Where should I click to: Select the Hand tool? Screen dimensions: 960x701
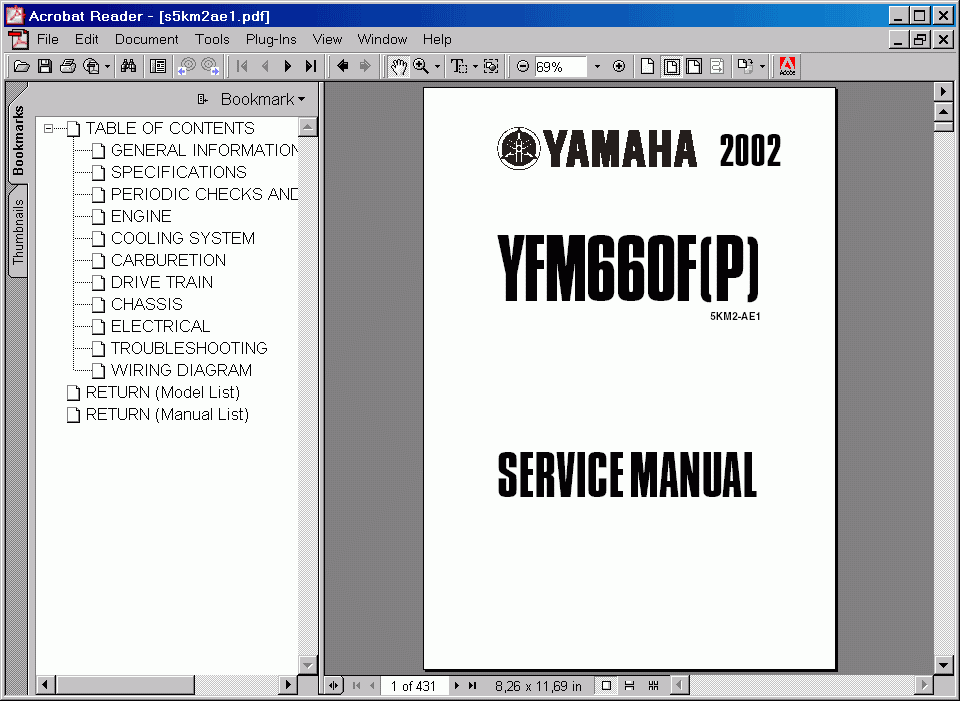tap(398, 67)
